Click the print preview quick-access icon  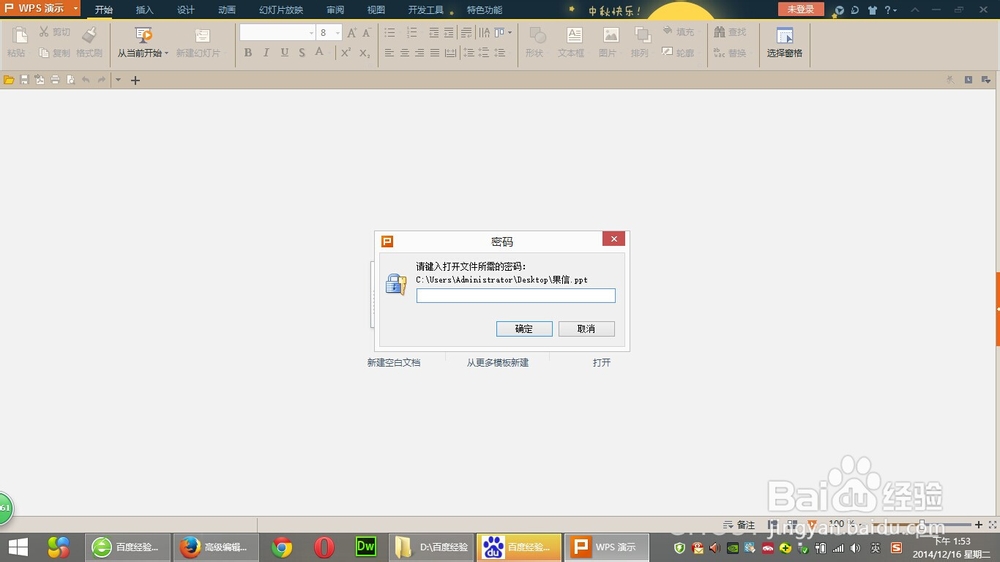tap(70, 80)
